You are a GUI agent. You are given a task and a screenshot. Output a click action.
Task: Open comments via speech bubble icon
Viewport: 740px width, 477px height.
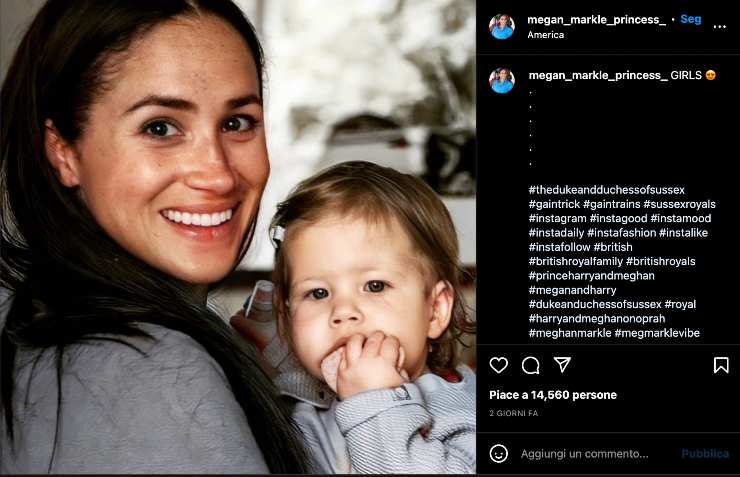point(530,365)
